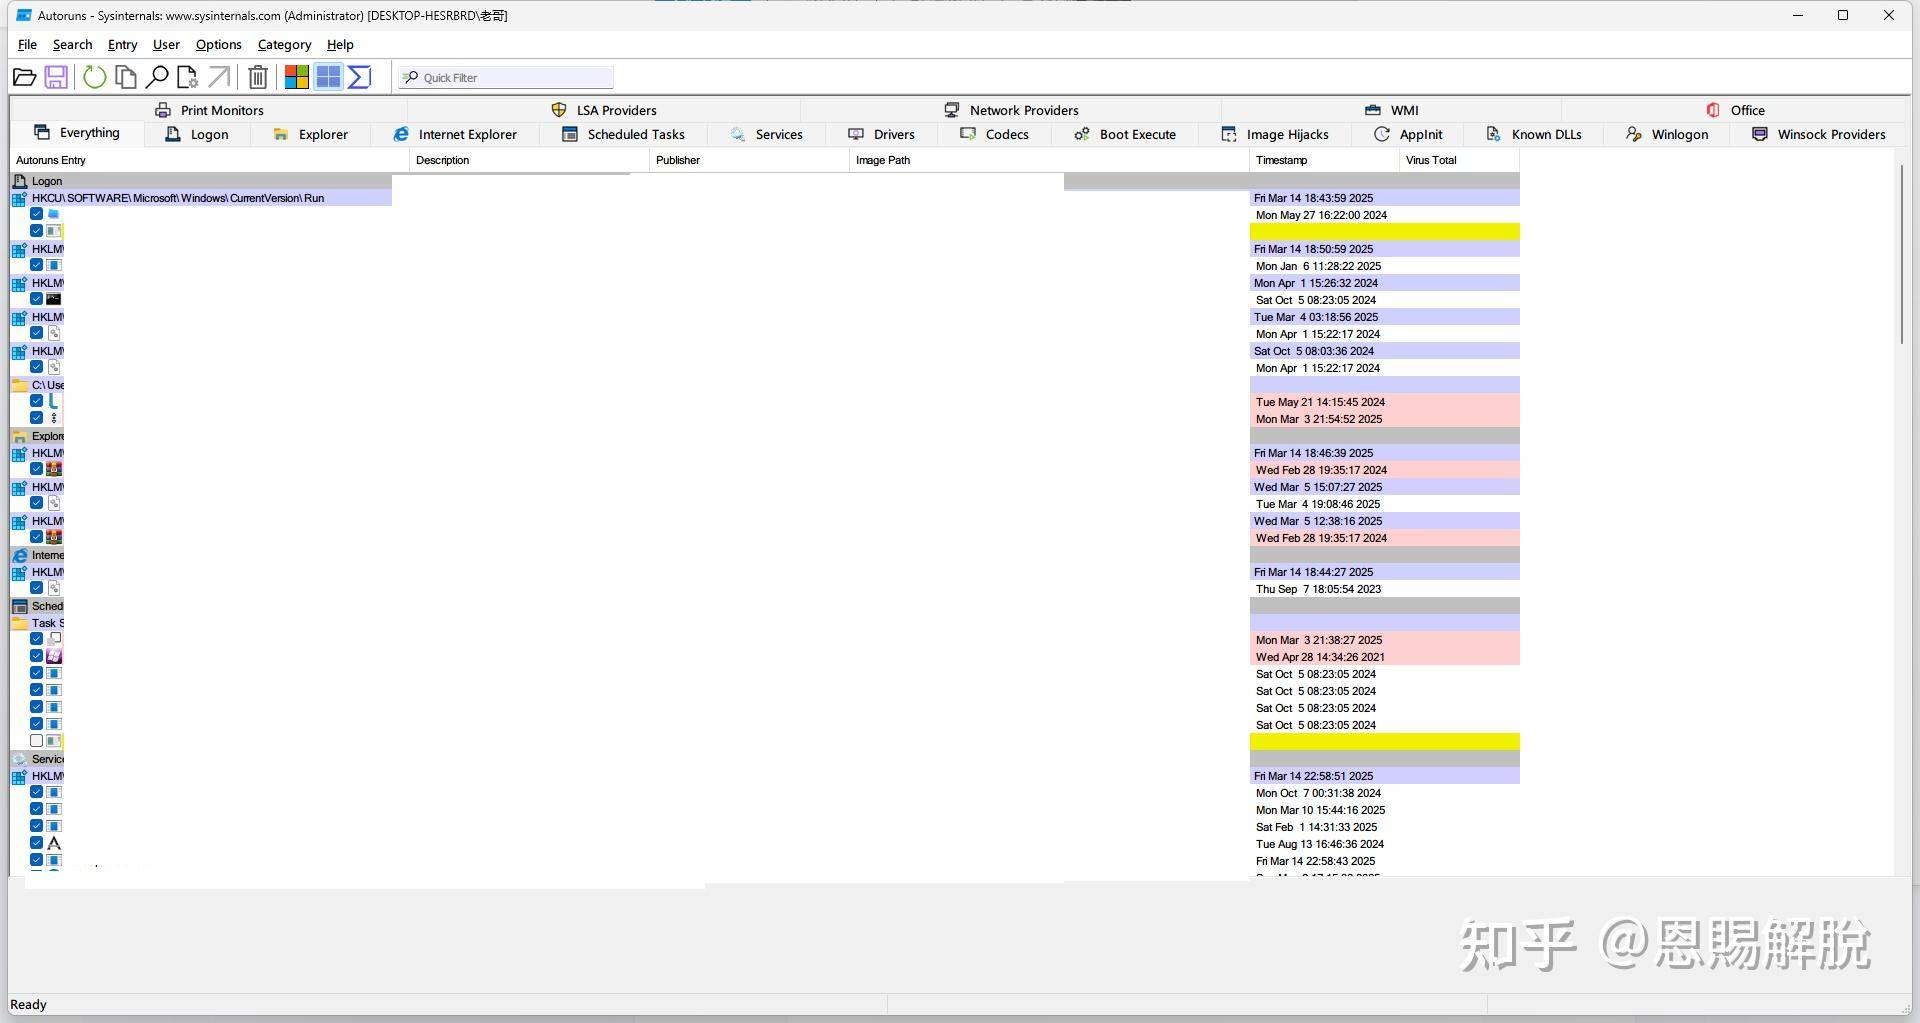Toggle Hide Microsoft Entries colored-squares icon
This screenshot has width=1920, height=1023.
[x=297, y=77]
